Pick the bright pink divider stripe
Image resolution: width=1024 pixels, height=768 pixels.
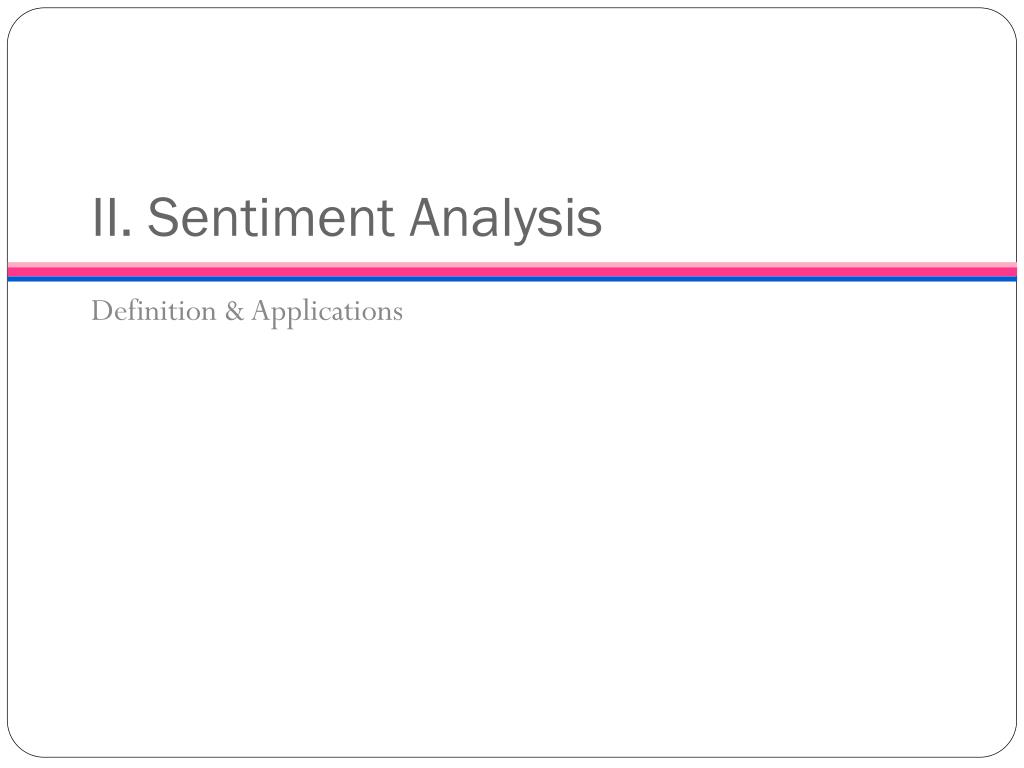point(512,272)
